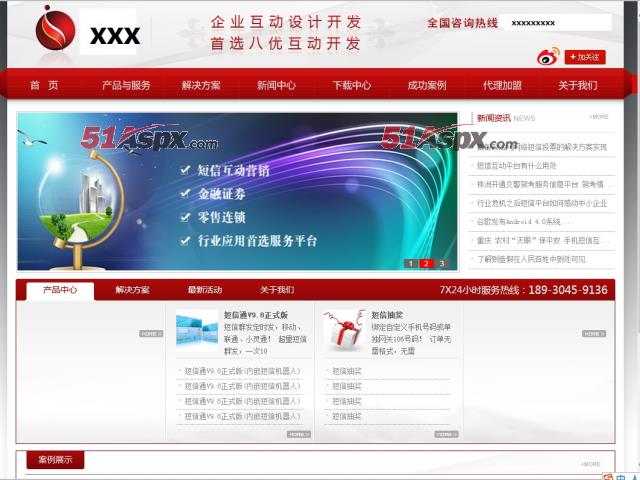This screenshot has height=480, width=640.
Task: Go to 首页 in navigation bar
Action: (x=44, y=85)
